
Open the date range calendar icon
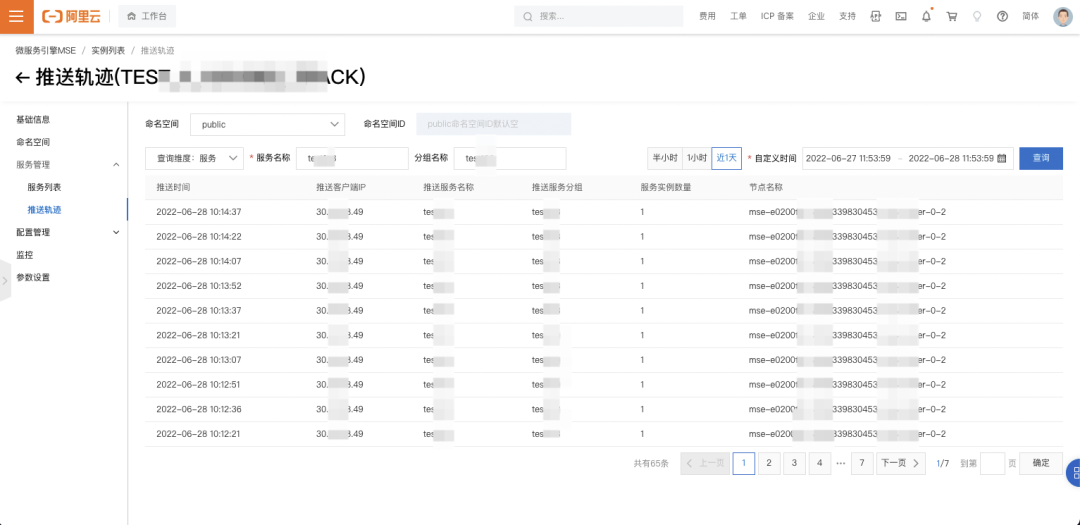[x=1001, y=158]
